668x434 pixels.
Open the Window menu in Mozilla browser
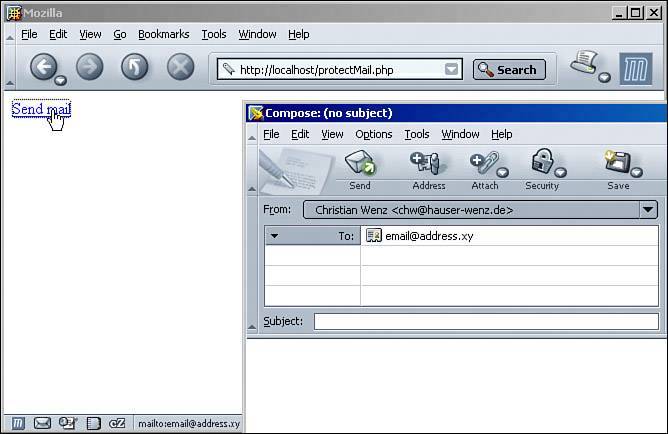click(x=257, y=34)
